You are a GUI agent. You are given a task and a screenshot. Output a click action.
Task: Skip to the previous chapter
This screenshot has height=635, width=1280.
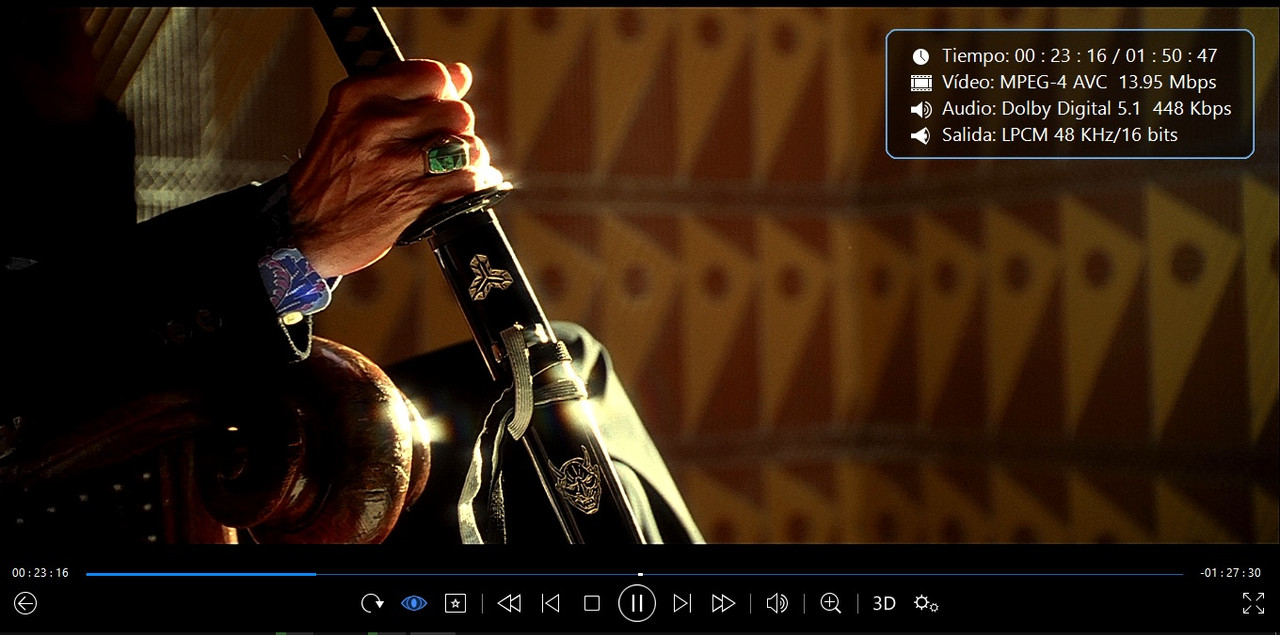(x=550, y=603)
